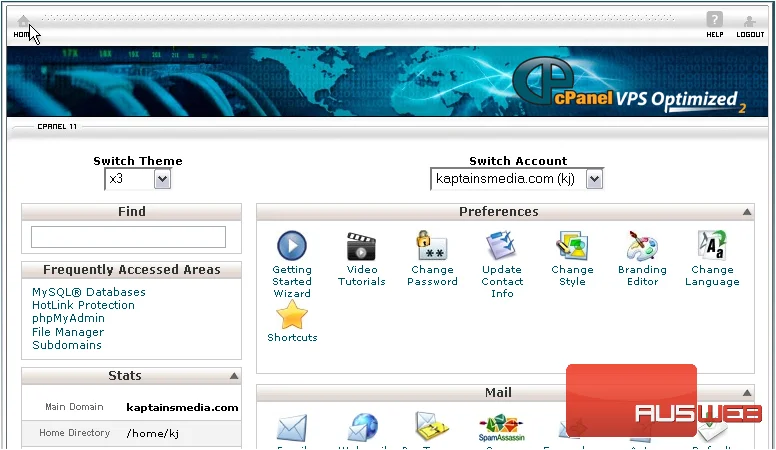Click the Logout icon

click(x=749, y=21)
